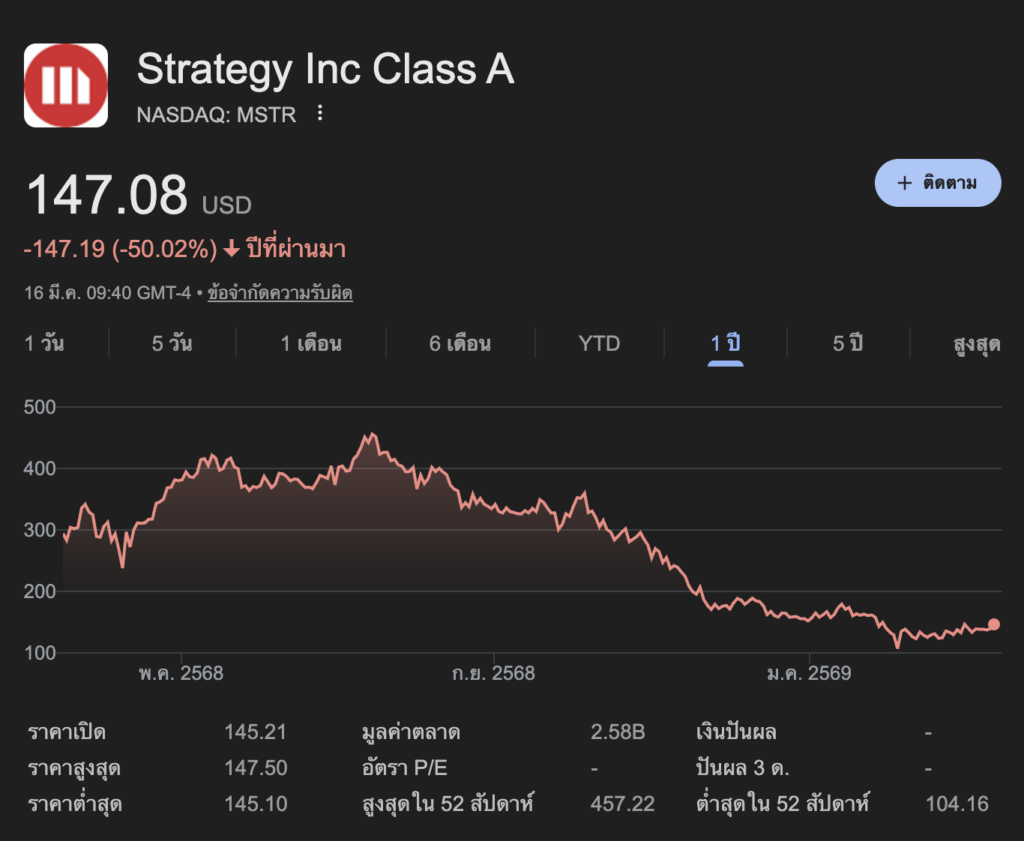Switch to the 5 วัน range tab
Viewport: 1024px width, 841px height.
pos(172,344)
